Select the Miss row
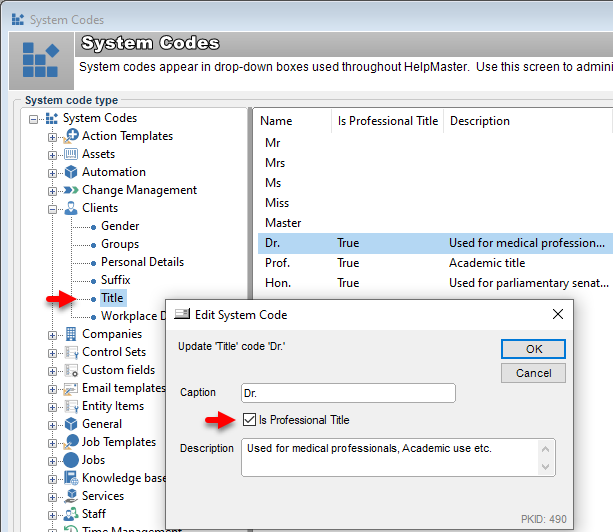Viewport: 613px width, 532px height. [x=435, y=202]
